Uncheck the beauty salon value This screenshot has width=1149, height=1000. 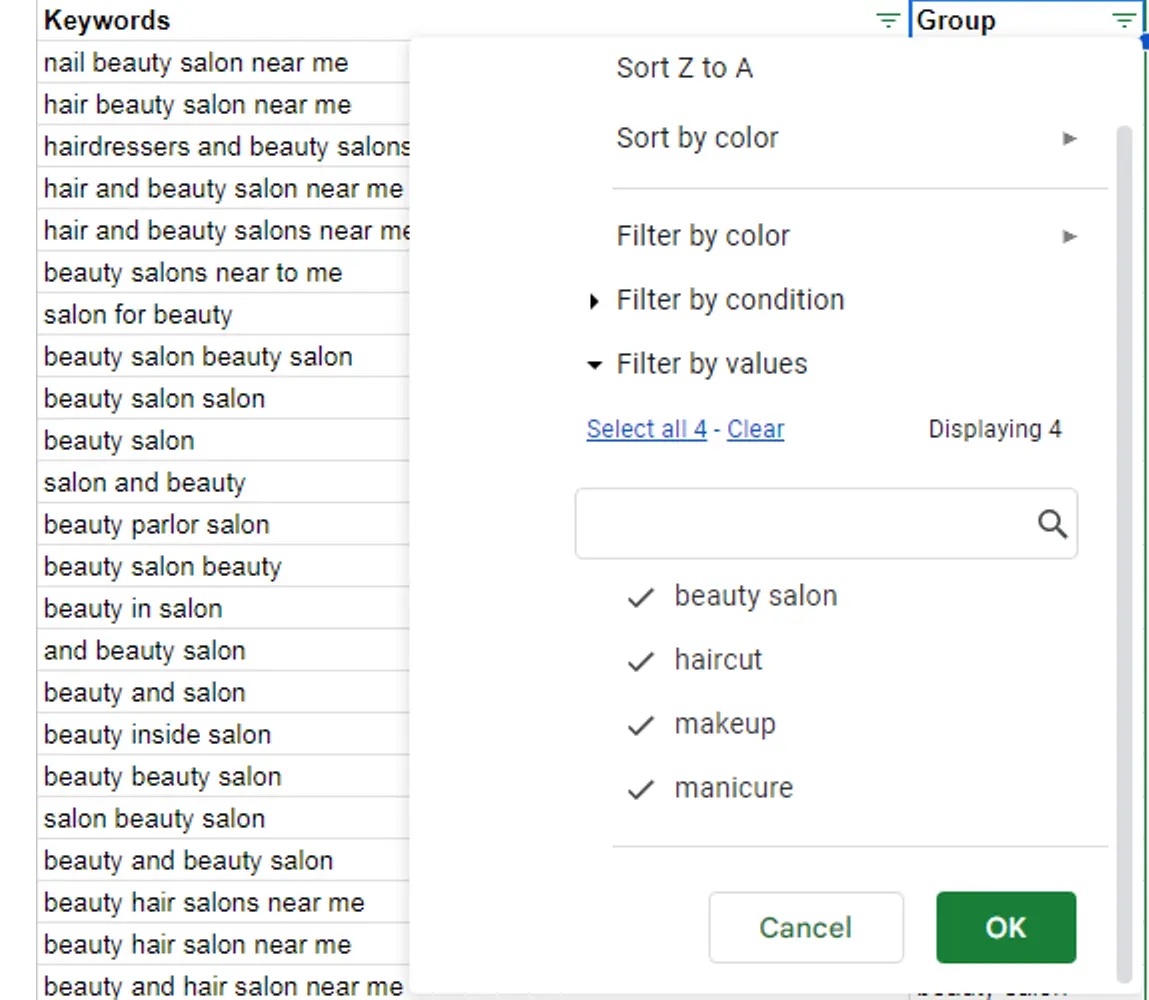640,597
